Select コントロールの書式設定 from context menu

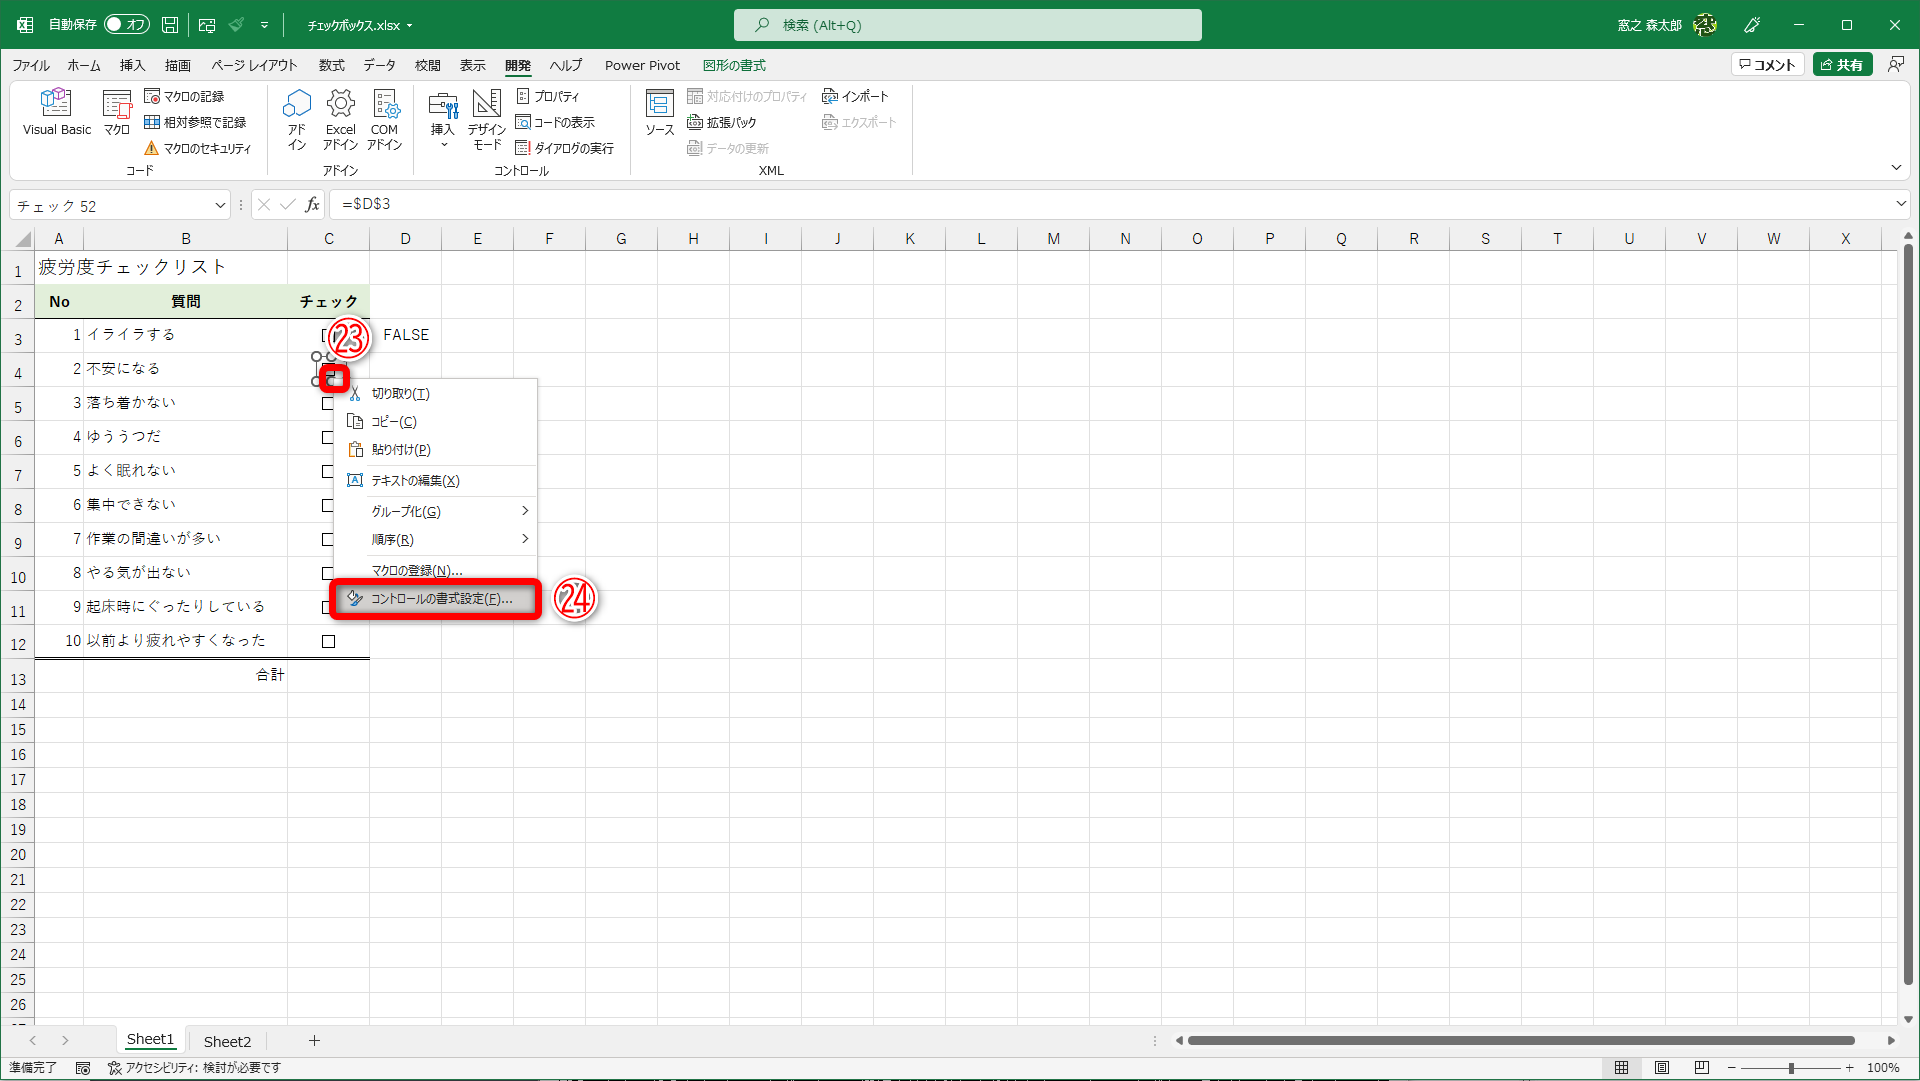point(440,599)
